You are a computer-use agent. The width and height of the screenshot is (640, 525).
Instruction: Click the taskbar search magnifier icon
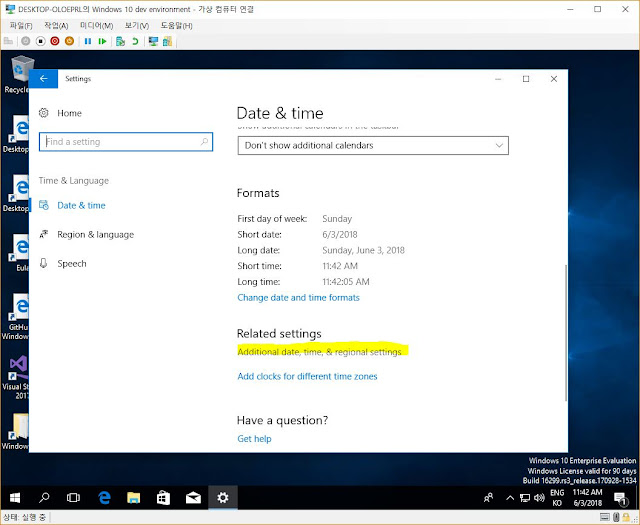pyautogui.click(x=44, y=498)
